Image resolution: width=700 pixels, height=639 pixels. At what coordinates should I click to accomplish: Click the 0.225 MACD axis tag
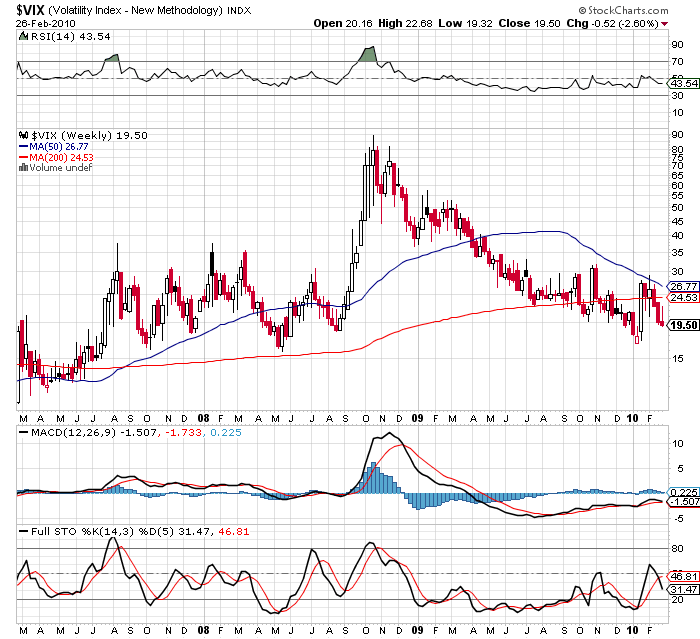point(684,492)
